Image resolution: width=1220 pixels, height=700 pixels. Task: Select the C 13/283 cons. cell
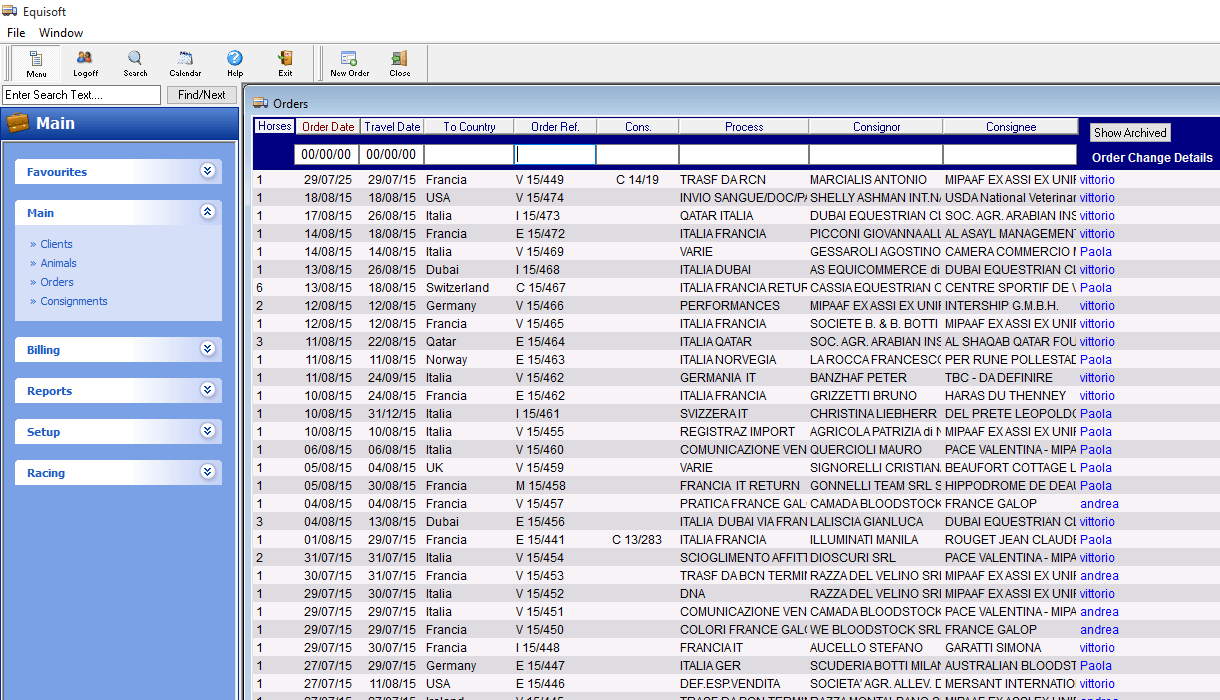point(637,540)
